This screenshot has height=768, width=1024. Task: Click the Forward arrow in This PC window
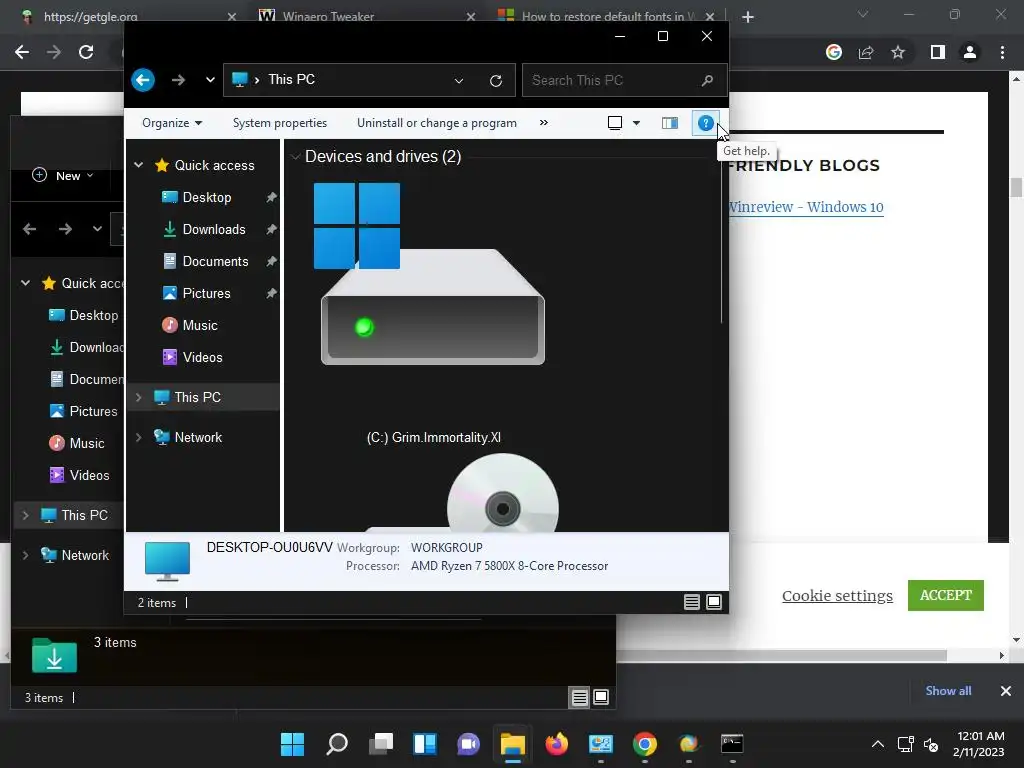(x=178, y=80)
